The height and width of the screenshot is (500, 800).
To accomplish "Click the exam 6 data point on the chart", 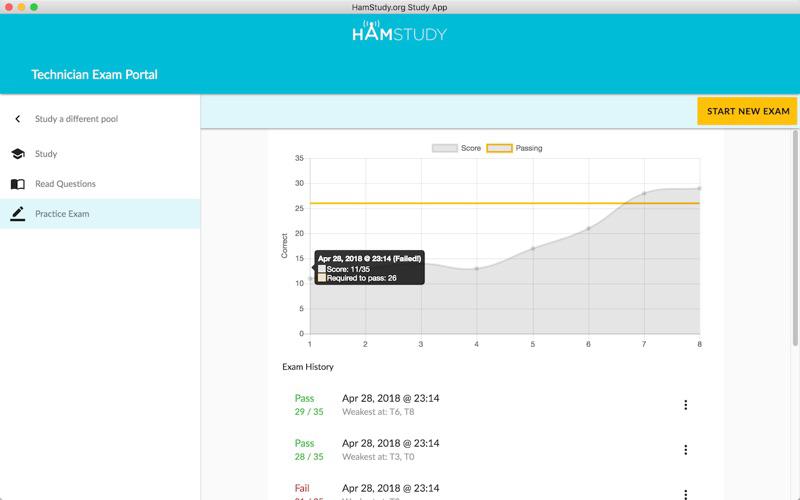I will pyautogui.click(x=588, y=229).
